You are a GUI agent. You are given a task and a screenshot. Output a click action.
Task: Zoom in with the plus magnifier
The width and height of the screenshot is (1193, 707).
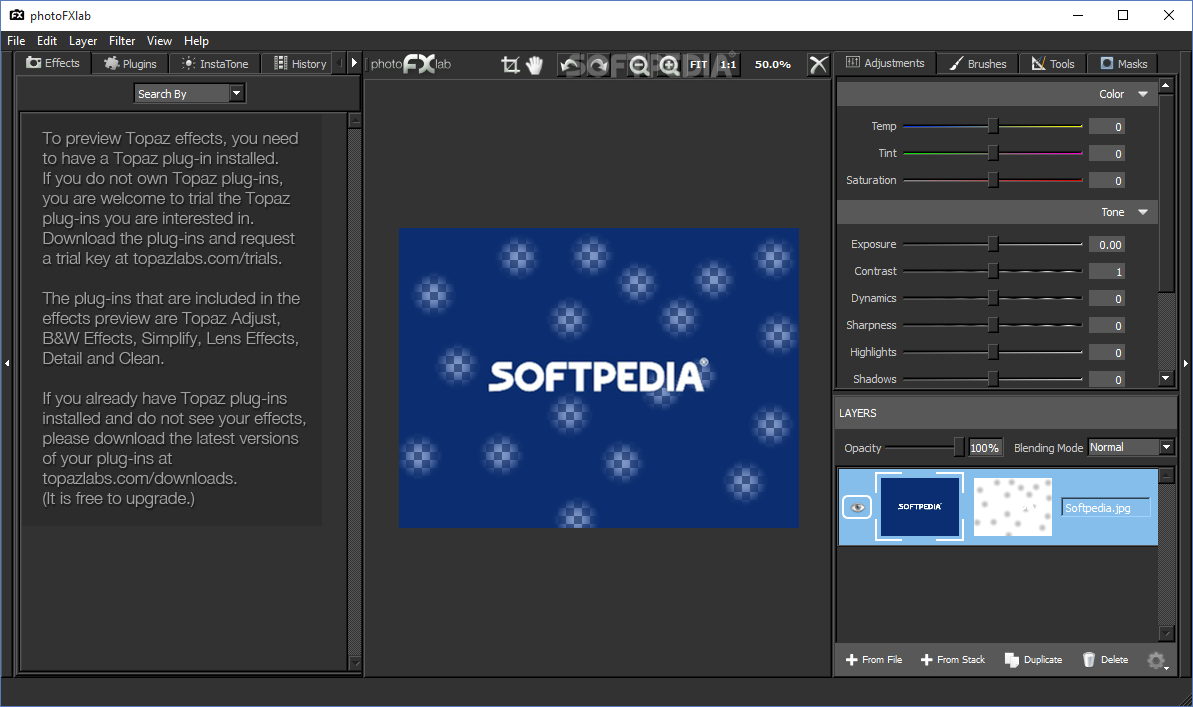669,65
